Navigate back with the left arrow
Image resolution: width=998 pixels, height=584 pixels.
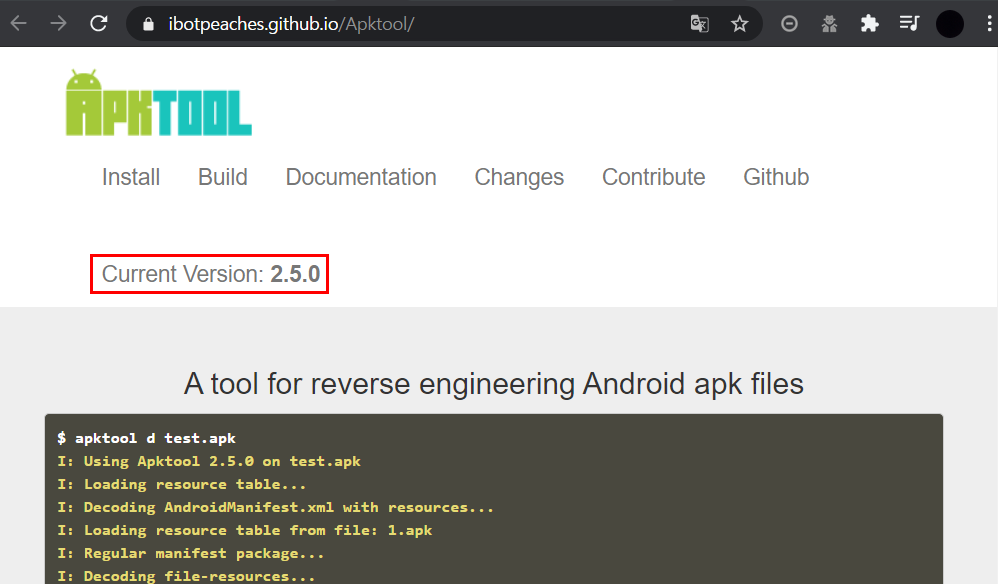coord(18,22)
